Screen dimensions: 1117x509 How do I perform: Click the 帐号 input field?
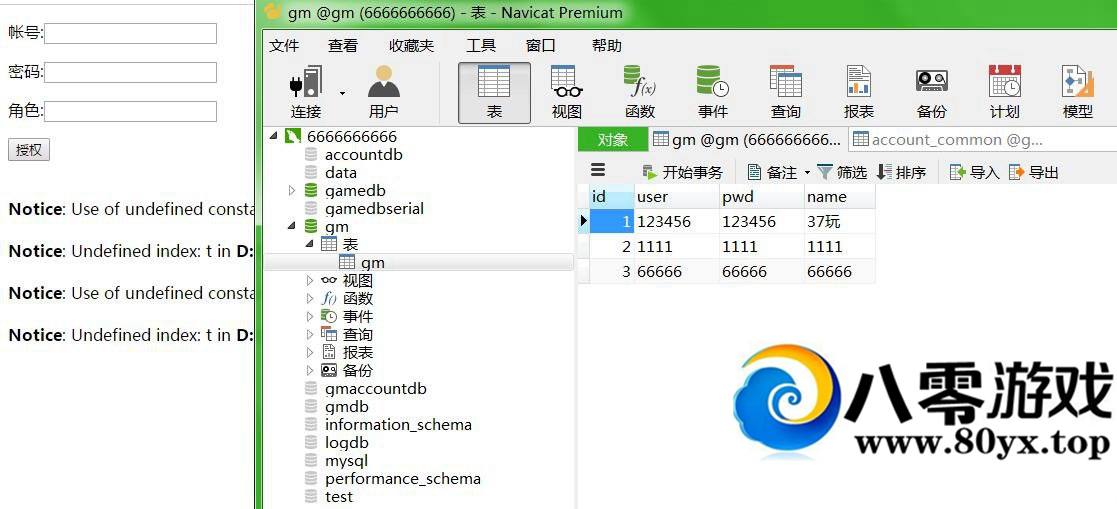[x=130, y=34]
